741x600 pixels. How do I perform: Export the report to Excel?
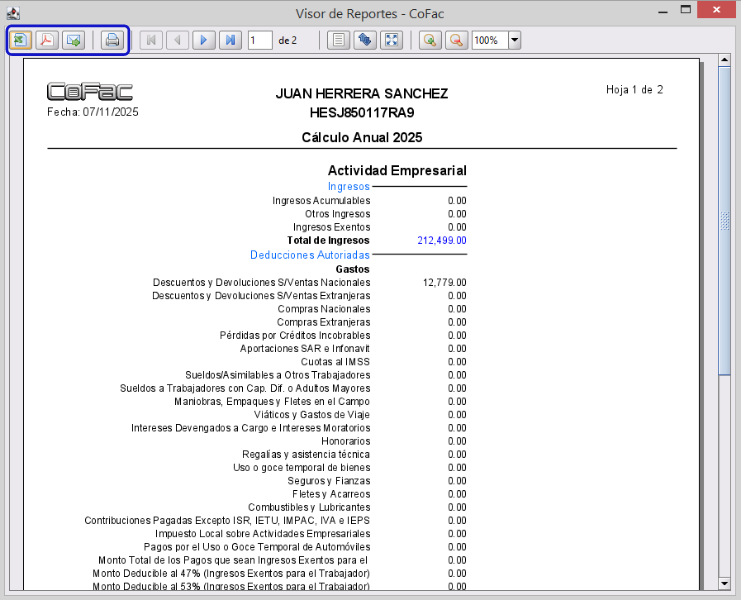(x=20, y=40)
